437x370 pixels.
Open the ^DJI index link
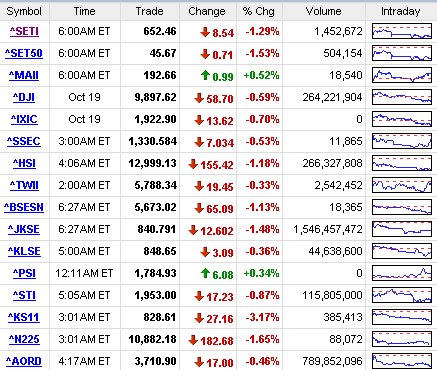tap(24, 97)
